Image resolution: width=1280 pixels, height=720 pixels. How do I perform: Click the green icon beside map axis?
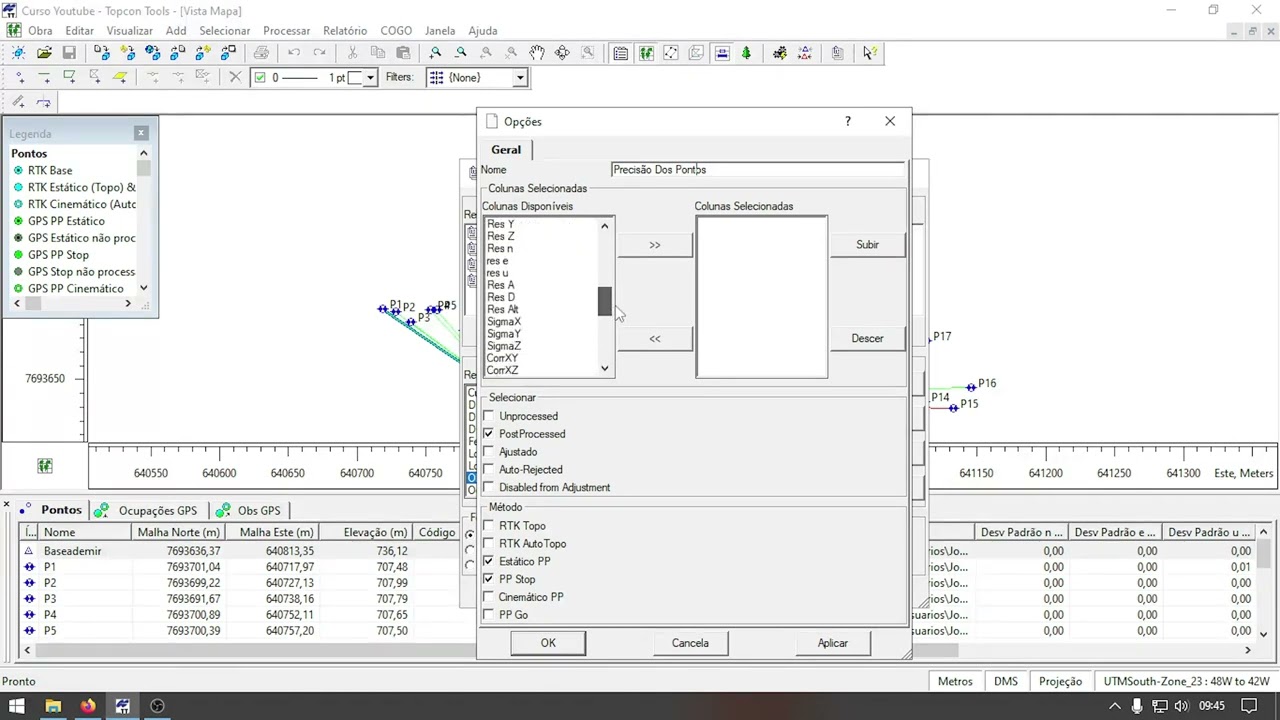click(x=45, y=466)
